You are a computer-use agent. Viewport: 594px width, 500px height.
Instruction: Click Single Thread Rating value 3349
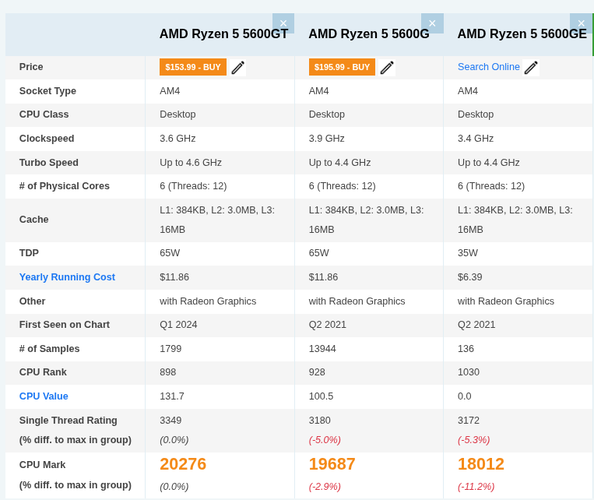pyautogui.click(x=170, y=420)
